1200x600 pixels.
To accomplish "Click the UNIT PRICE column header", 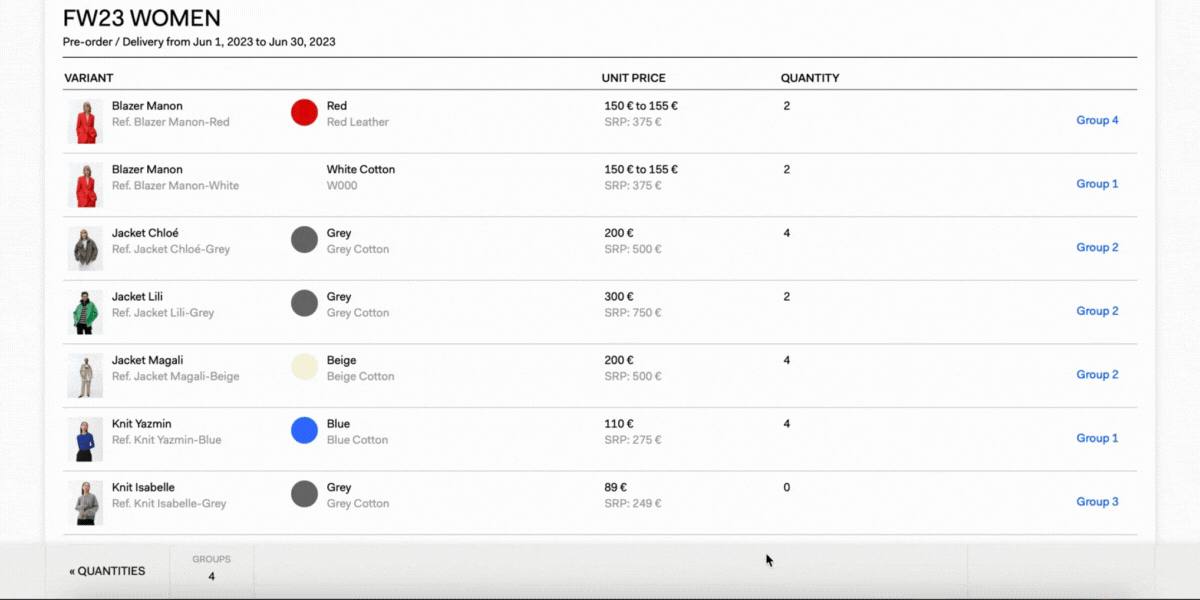I will pos(633,78).
